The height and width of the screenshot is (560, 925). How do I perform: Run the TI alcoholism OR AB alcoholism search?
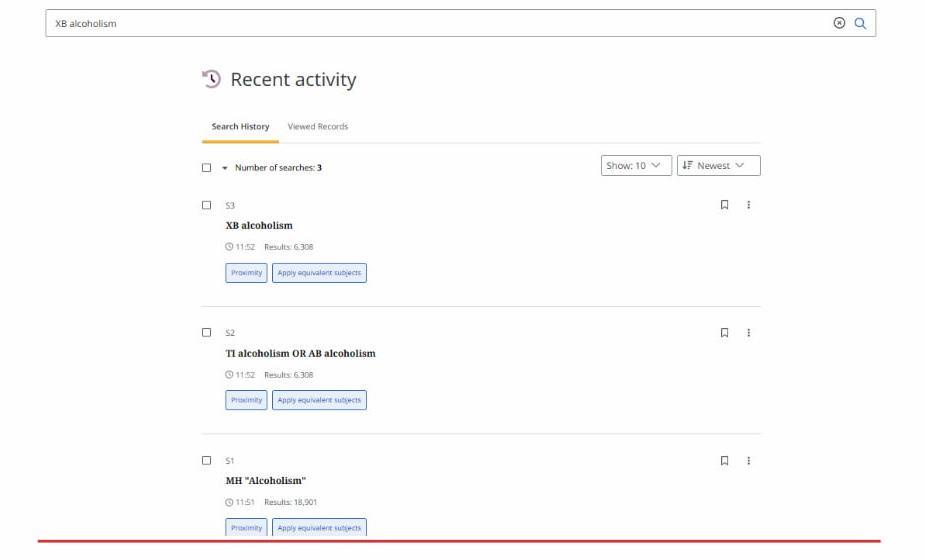[x=300, y=354]
